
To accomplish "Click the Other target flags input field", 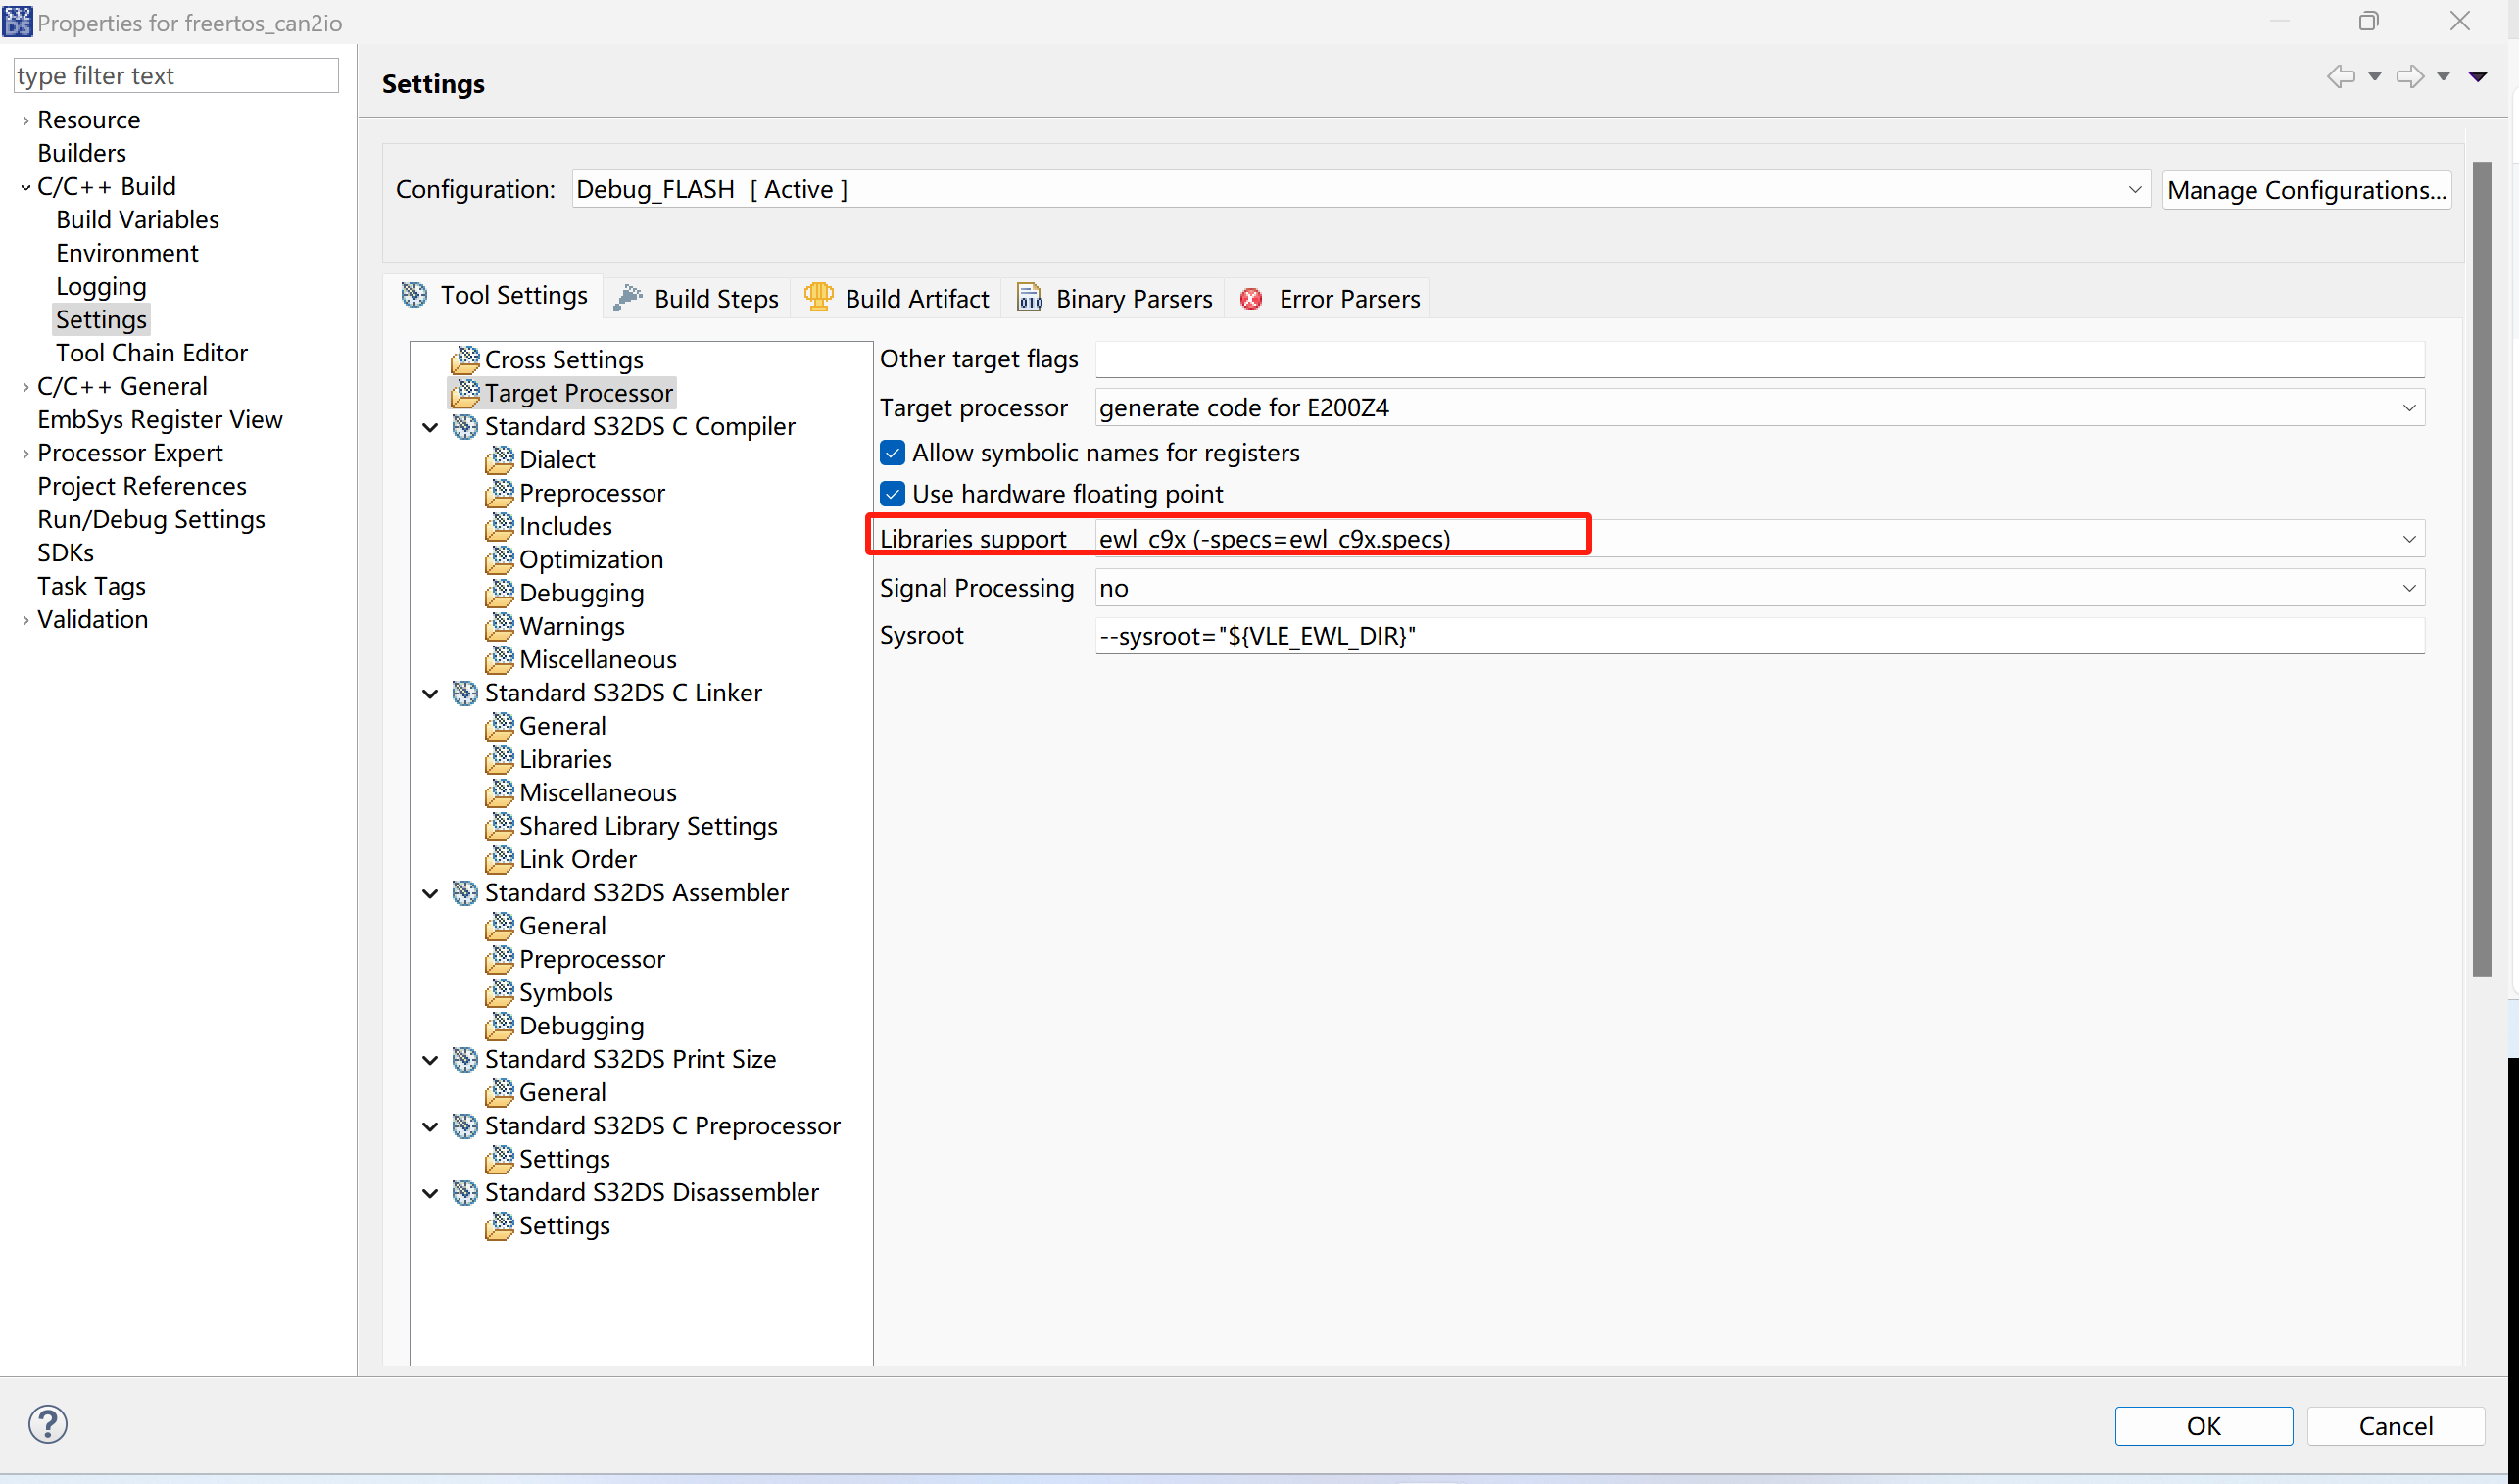I will click(1760, 359).
